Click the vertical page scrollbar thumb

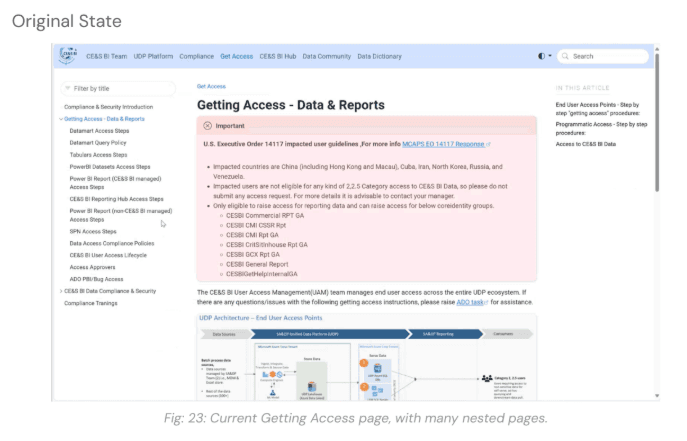pos(657,123)
